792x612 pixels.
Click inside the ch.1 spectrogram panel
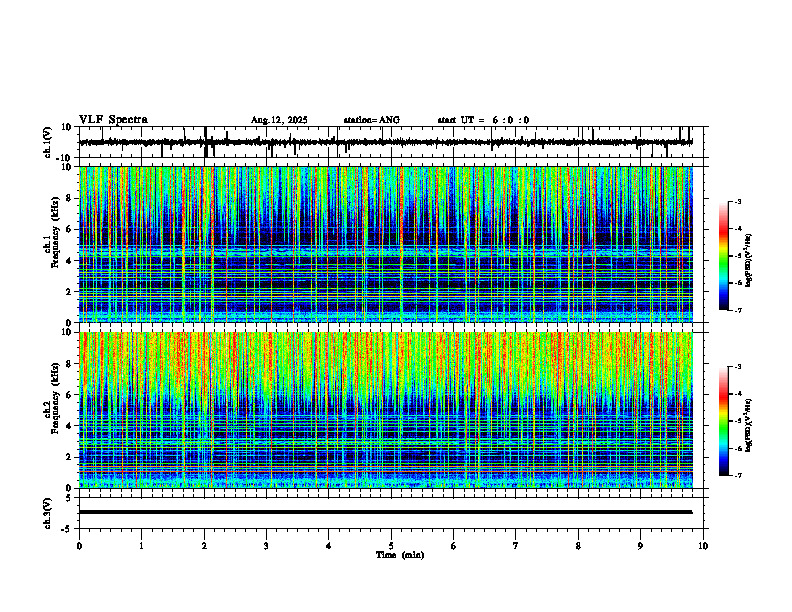click(x=385, y=244)
